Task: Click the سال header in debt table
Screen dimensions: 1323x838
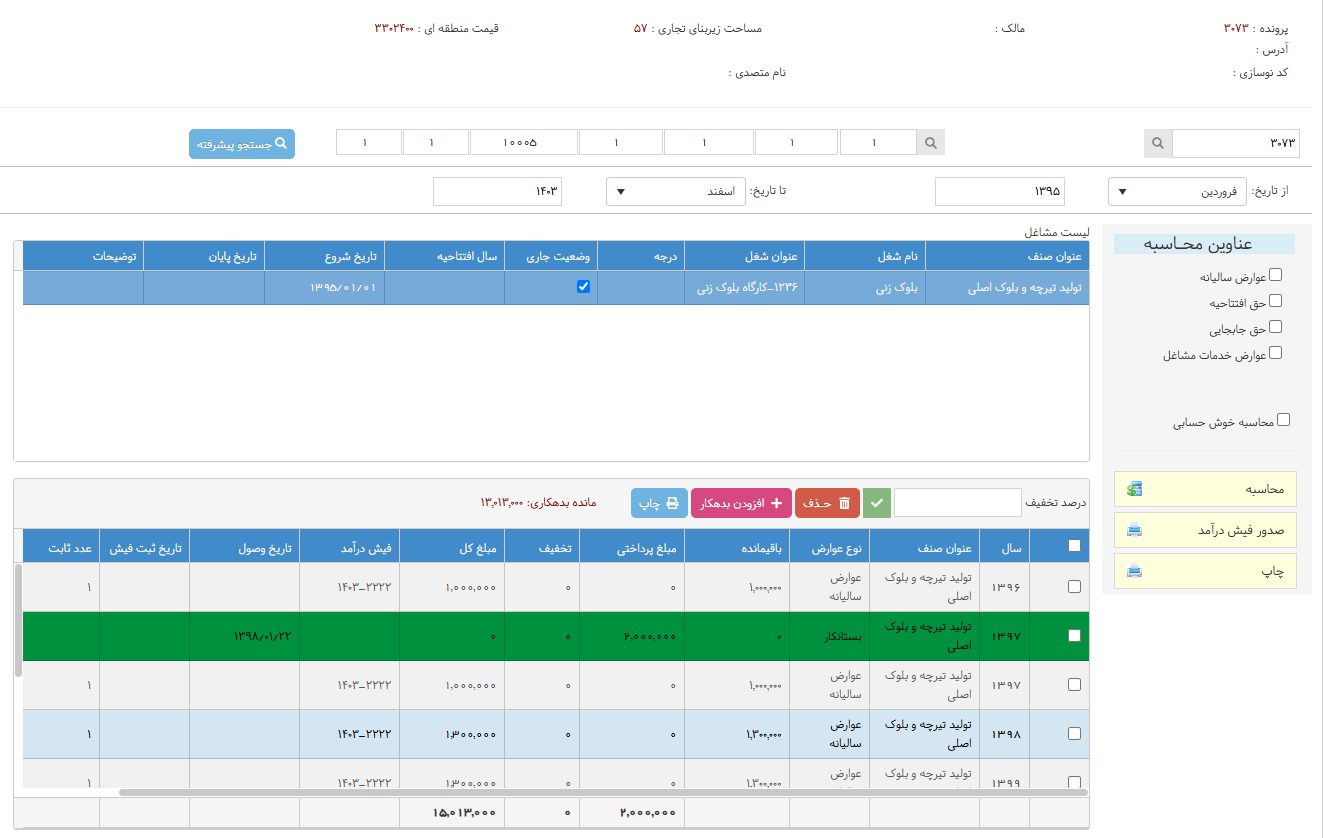Action: coord(1004,546)
